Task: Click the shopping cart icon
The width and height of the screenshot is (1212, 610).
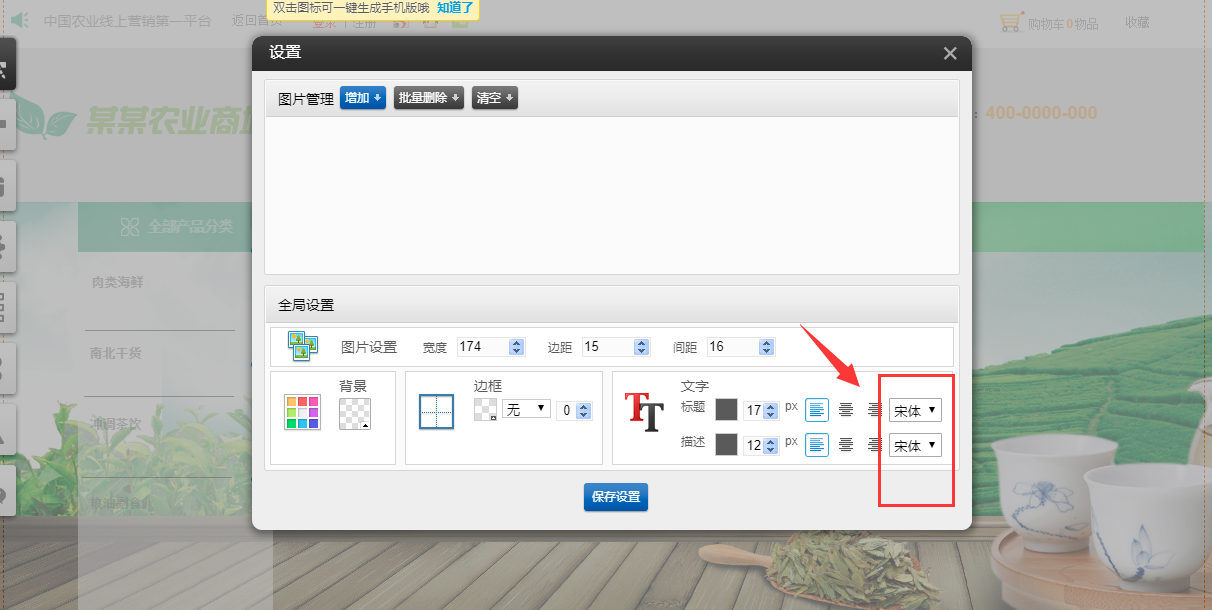Action: click(1011, 22)
